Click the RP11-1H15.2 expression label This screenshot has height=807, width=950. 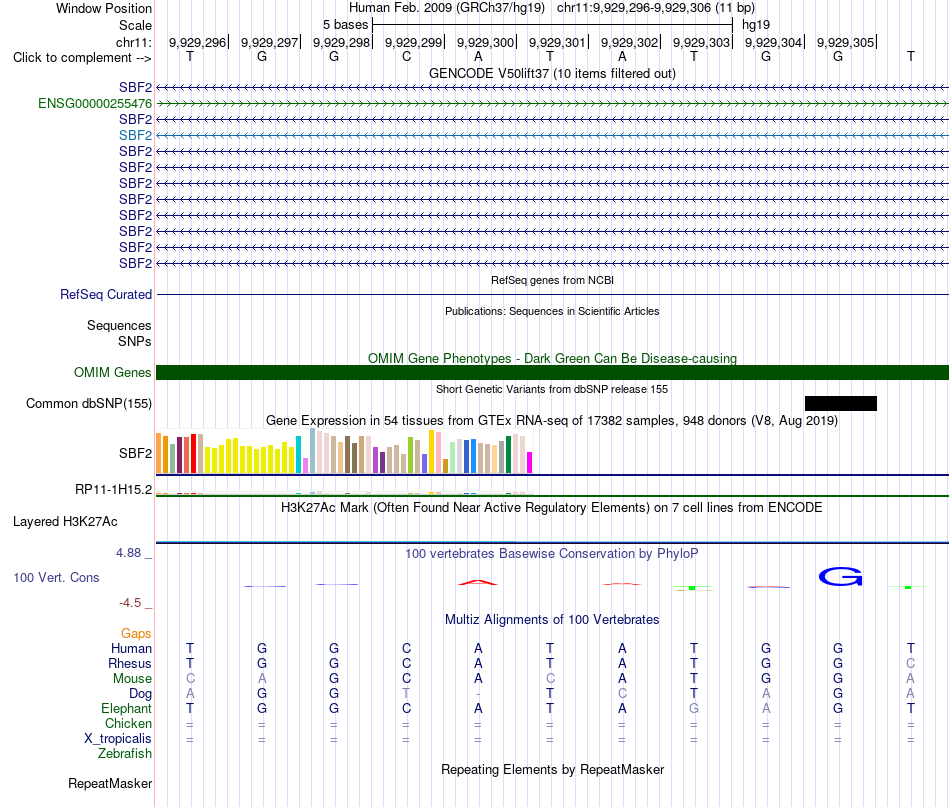tap(113, 490)
